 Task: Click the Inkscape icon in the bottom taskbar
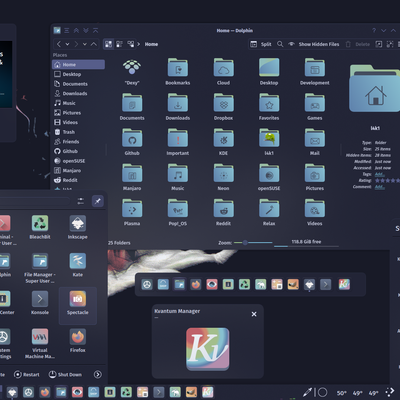[12, 392]
